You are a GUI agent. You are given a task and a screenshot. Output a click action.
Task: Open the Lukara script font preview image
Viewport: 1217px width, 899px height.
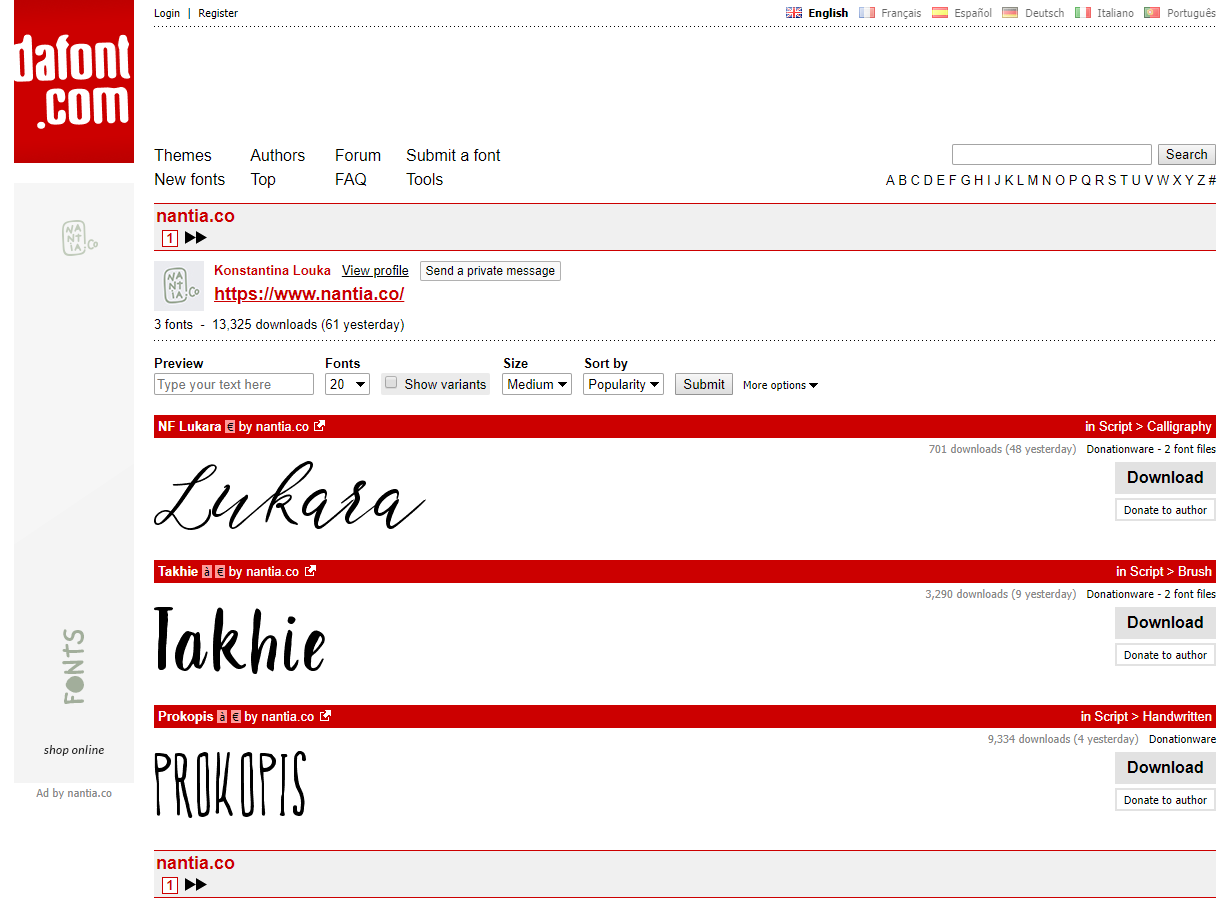290,496
